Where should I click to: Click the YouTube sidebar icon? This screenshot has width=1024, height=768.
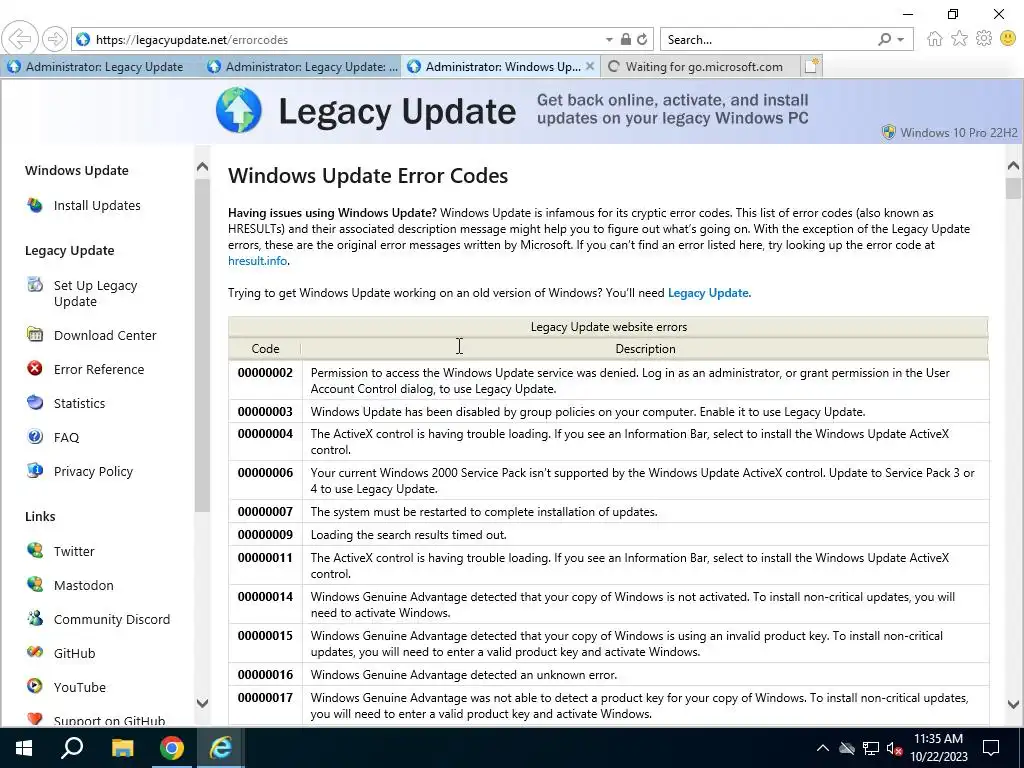point(35,686)
